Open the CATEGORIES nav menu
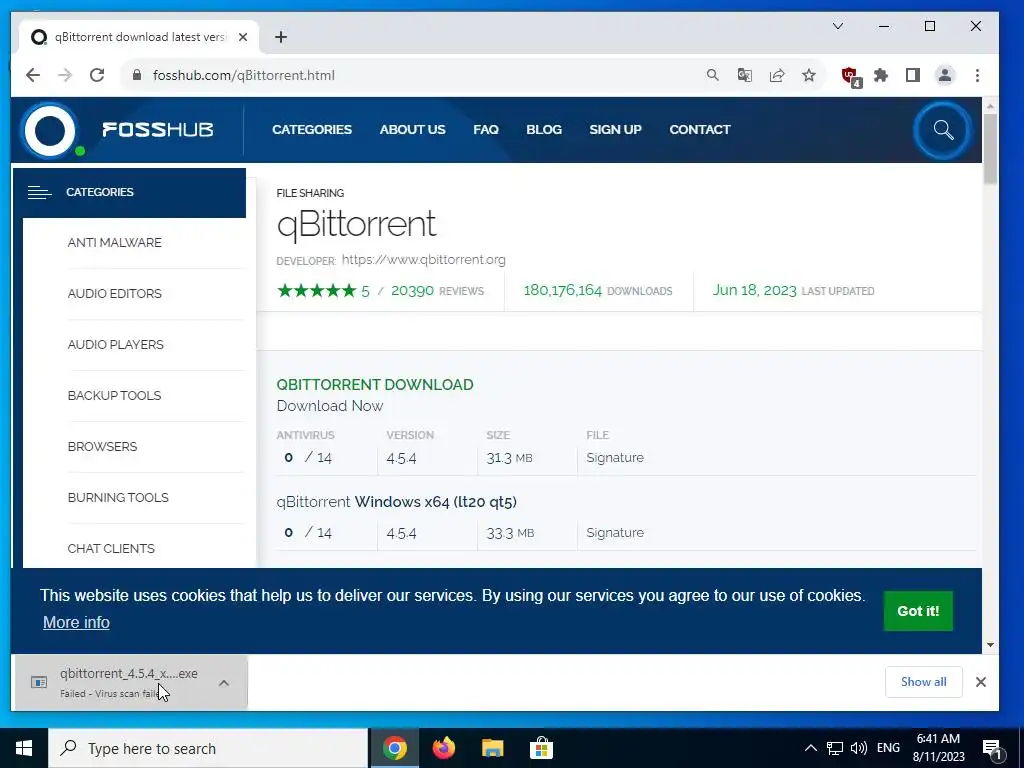 point(312,129)
